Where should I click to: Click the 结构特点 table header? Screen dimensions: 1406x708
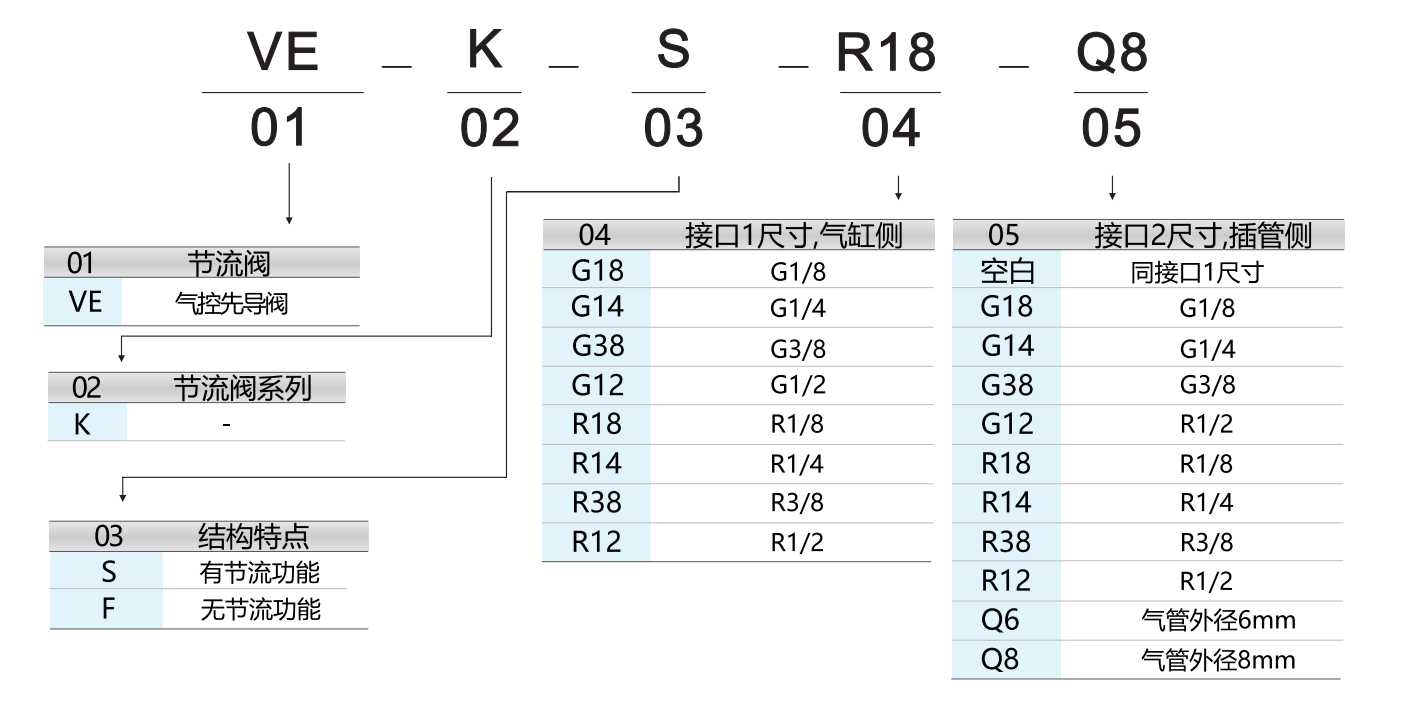click(254, 536)
